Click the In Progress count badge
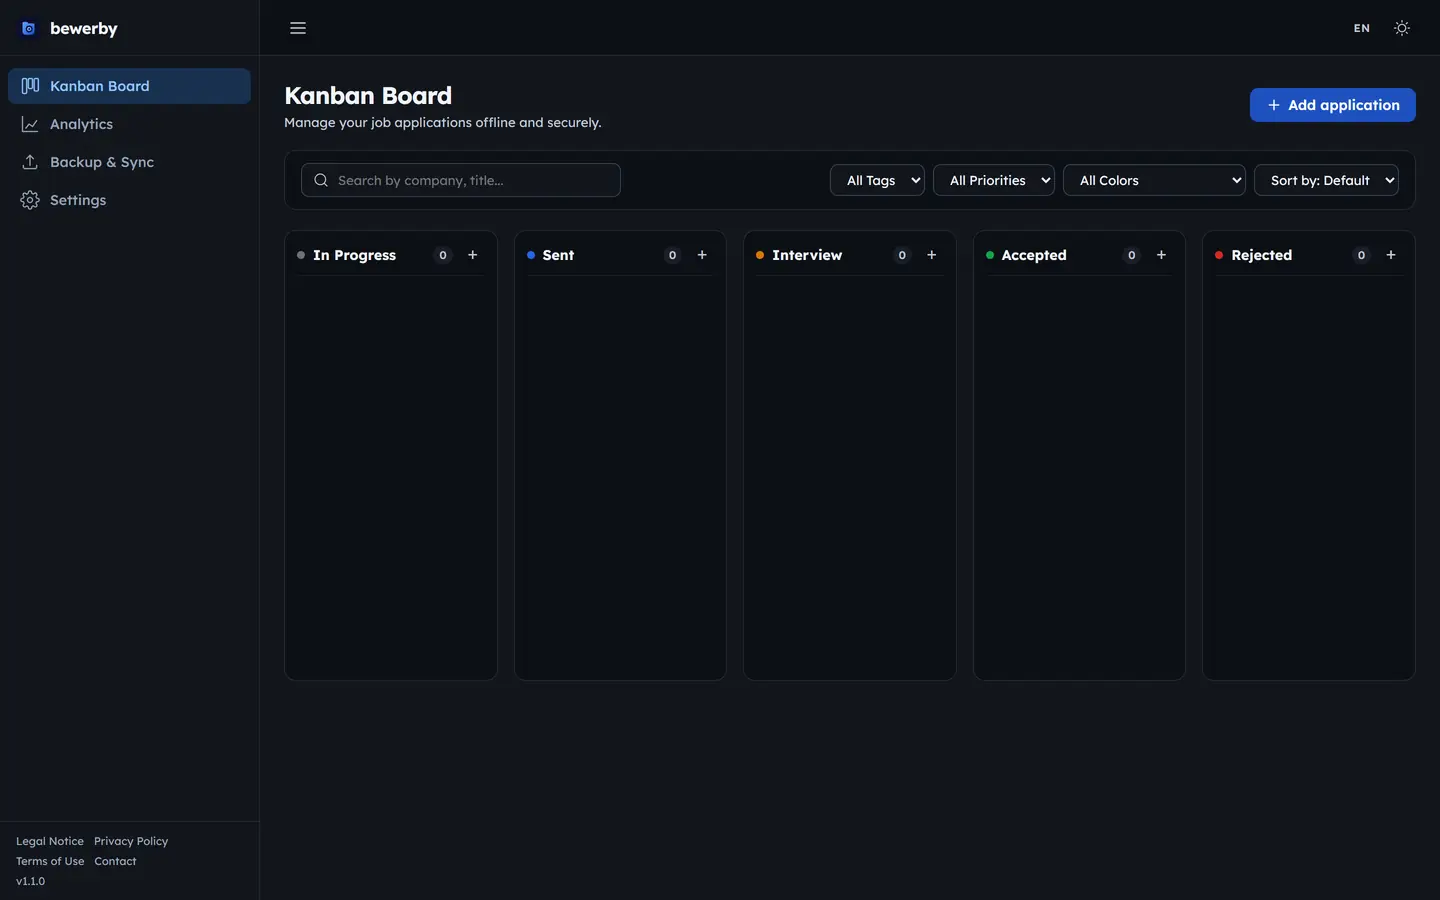 tap(443, 255)
